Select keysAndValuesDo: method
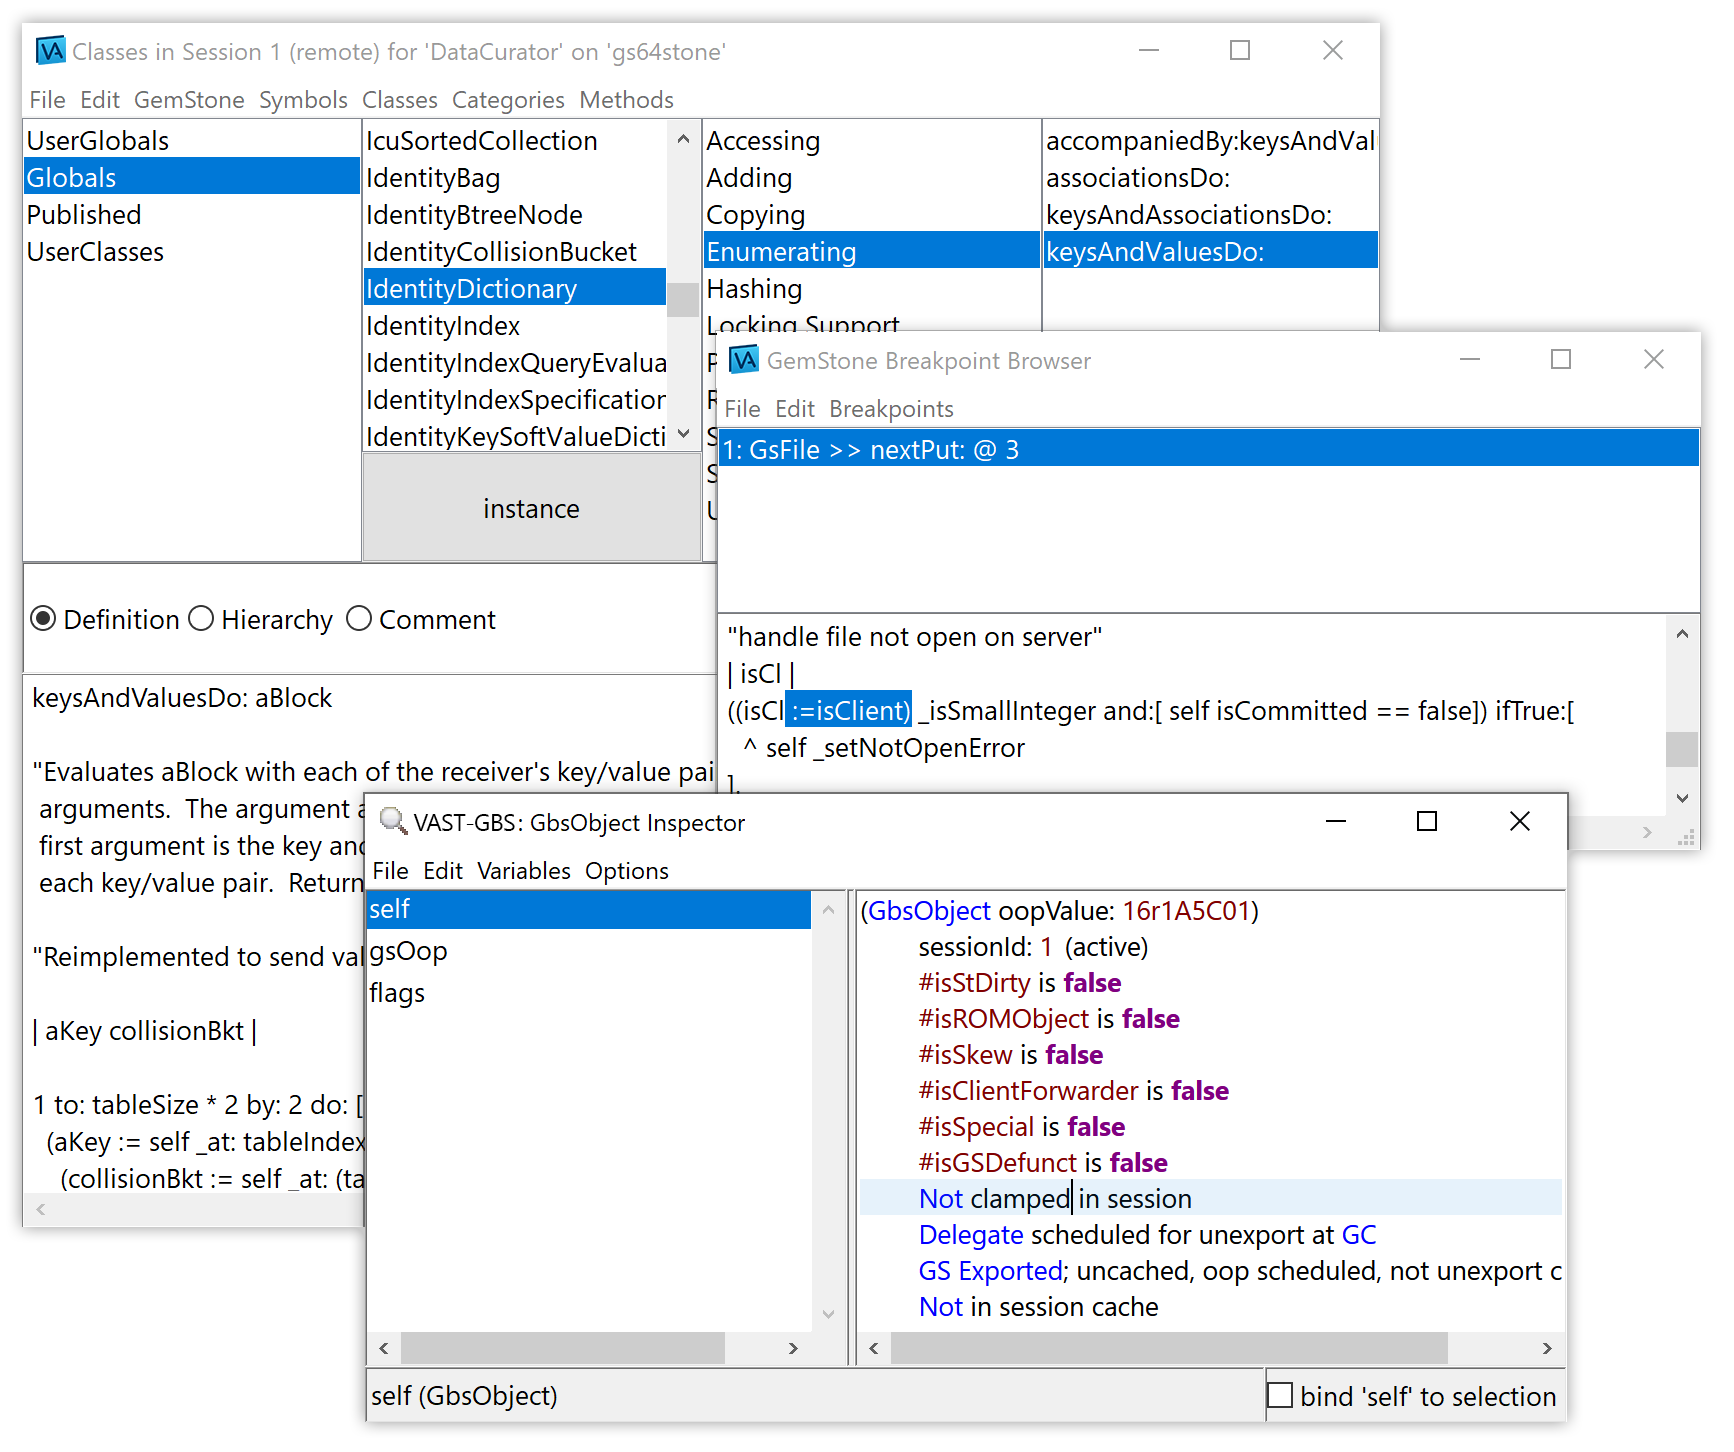 point(1210,252)
